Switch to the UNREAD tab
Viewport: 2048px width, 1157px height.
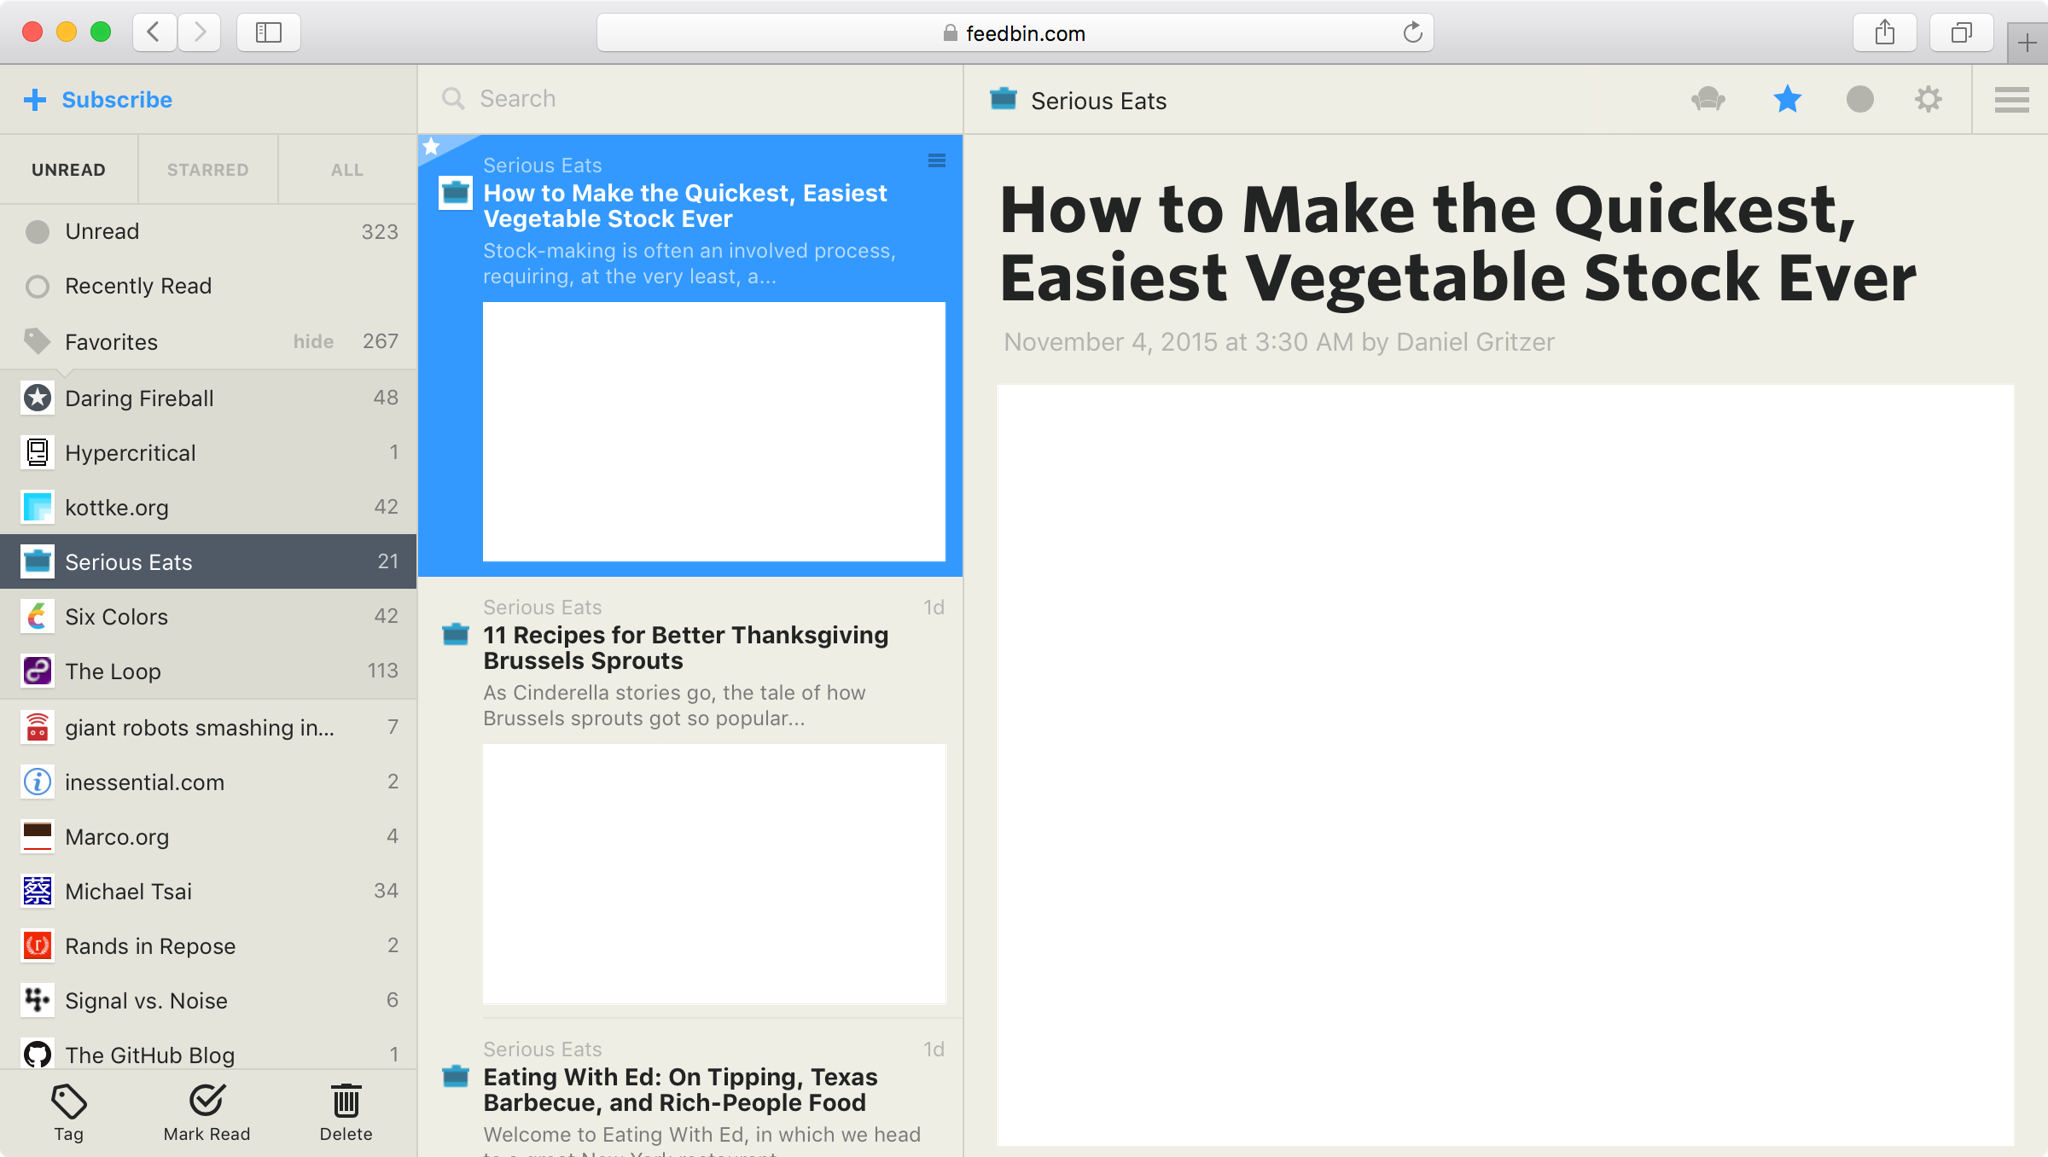click(x=69, y=170)
